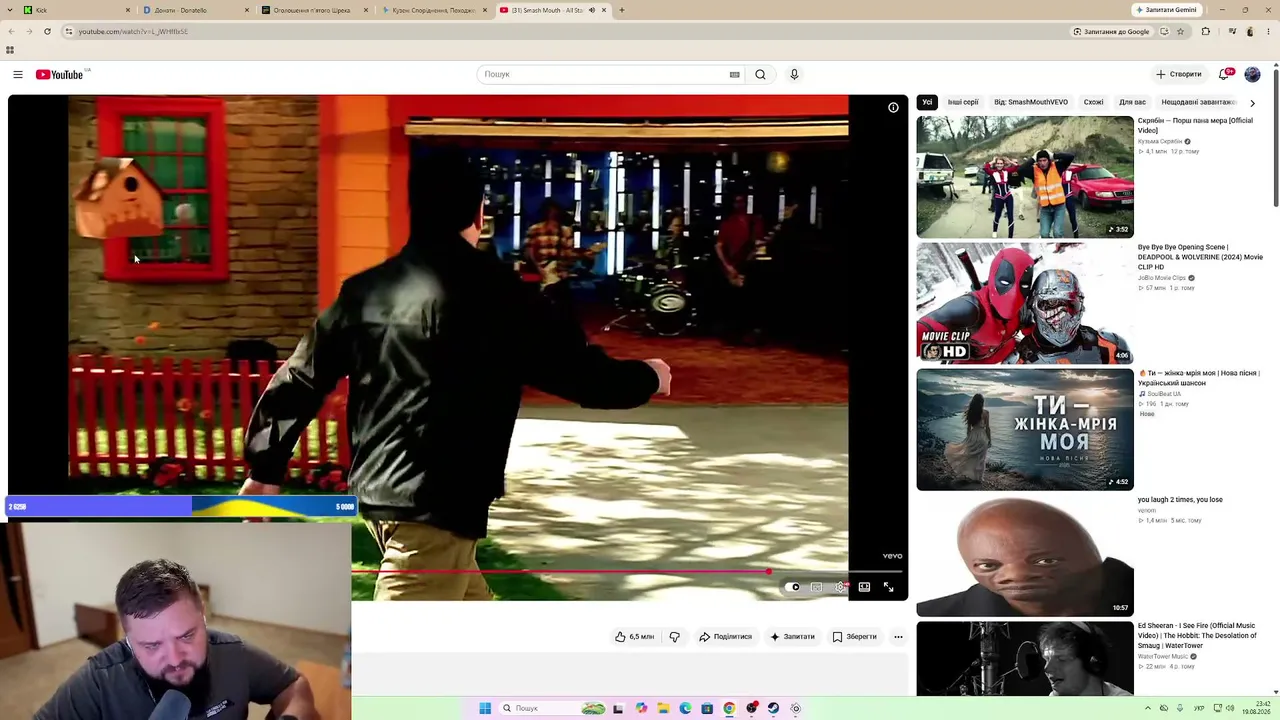Show more filter chips with right arrow

(x=1252, y=103)
